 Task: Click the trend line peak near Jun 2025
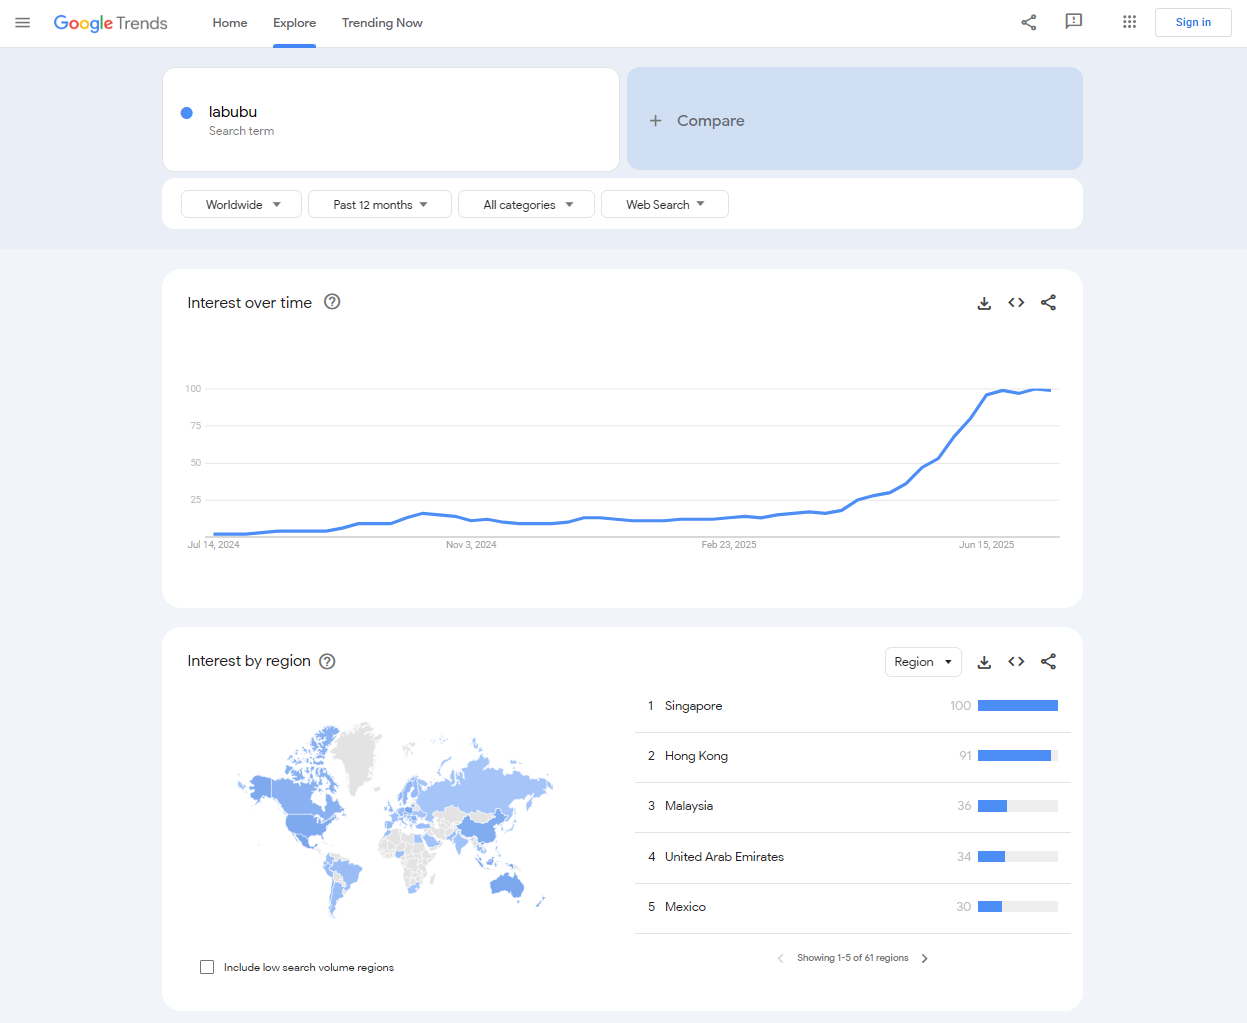[x=1003, y=391]
